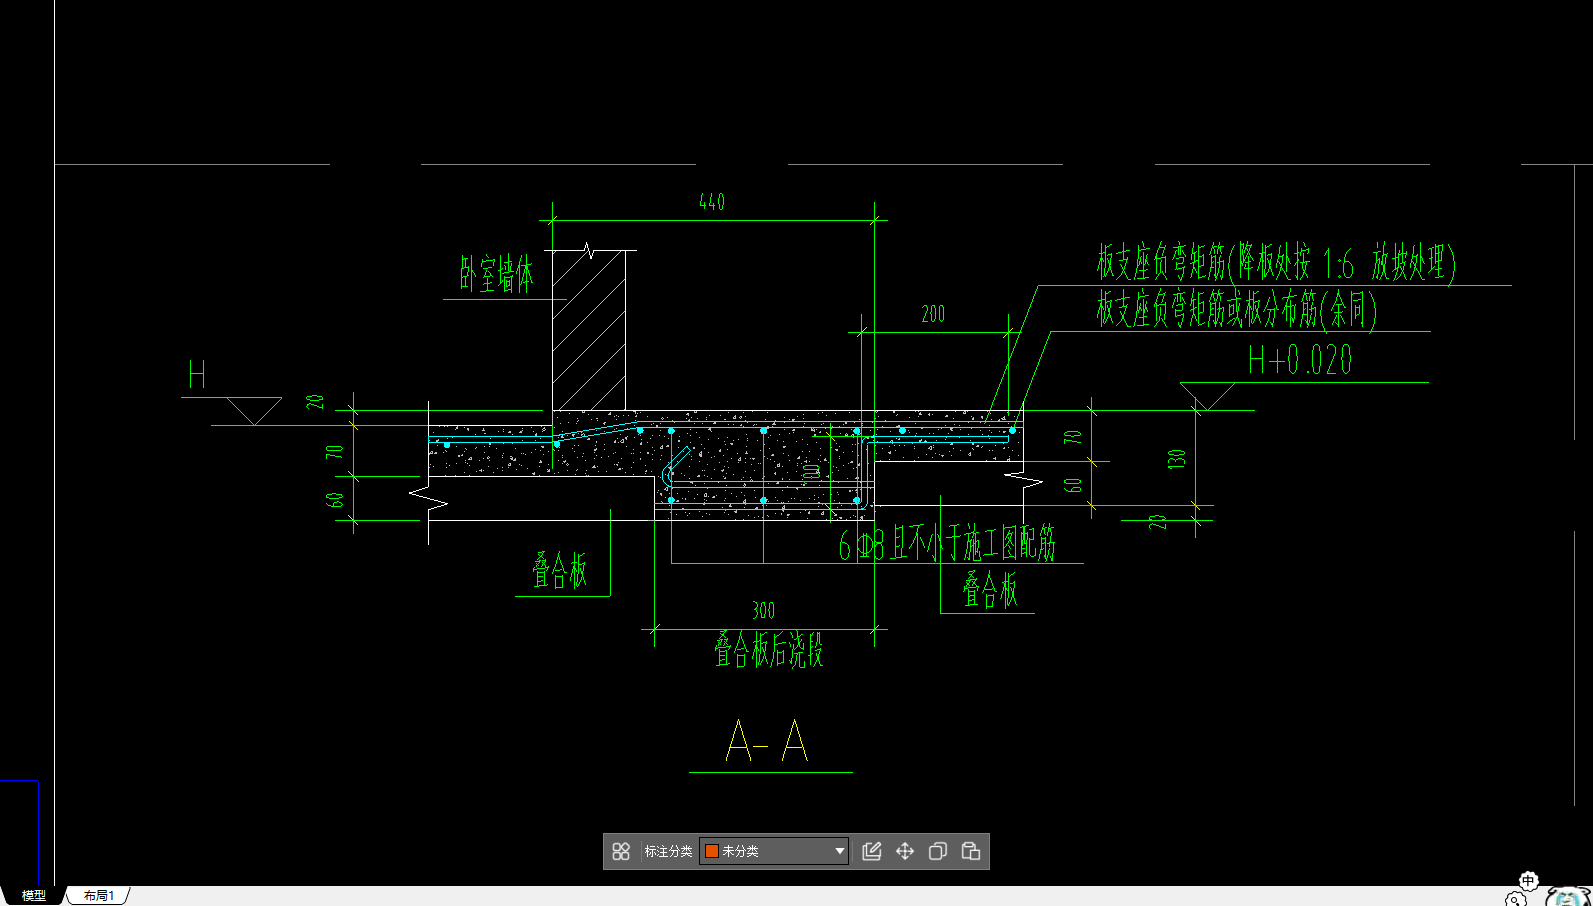Switch to the 模型 tab
Screen dimensions: 1593x906
tap(34, 895)
